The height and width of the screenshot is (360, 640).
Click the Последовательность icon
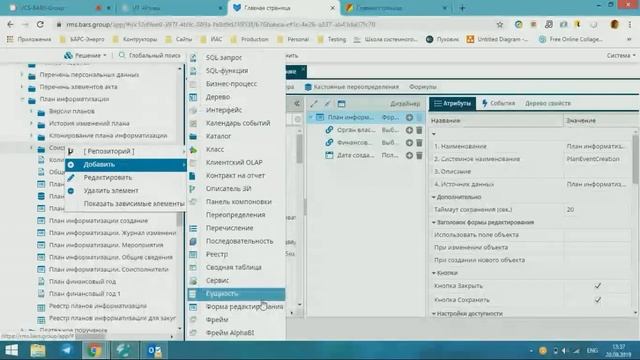coord(193,241)
